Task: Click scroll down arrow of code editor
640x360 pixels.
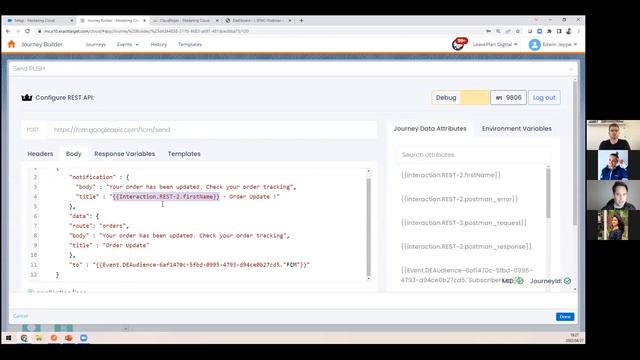Action: [369, 278]
